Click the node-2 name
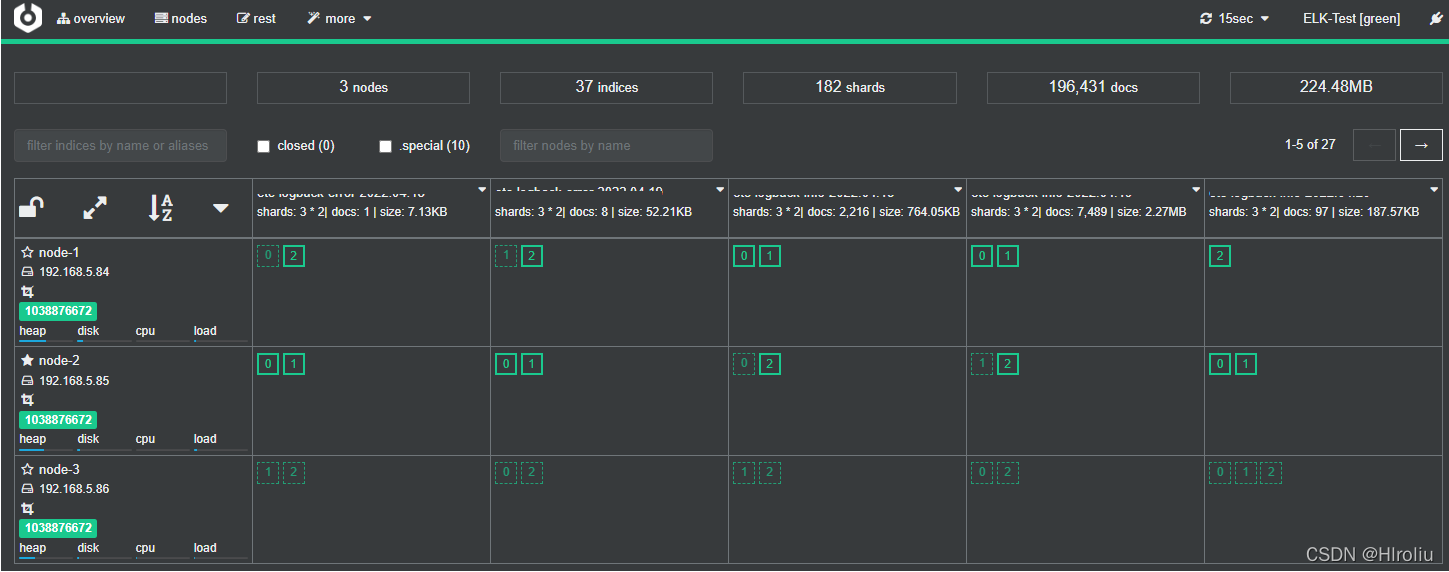This screenshot has width=1449, height=572. click(59, 361)
